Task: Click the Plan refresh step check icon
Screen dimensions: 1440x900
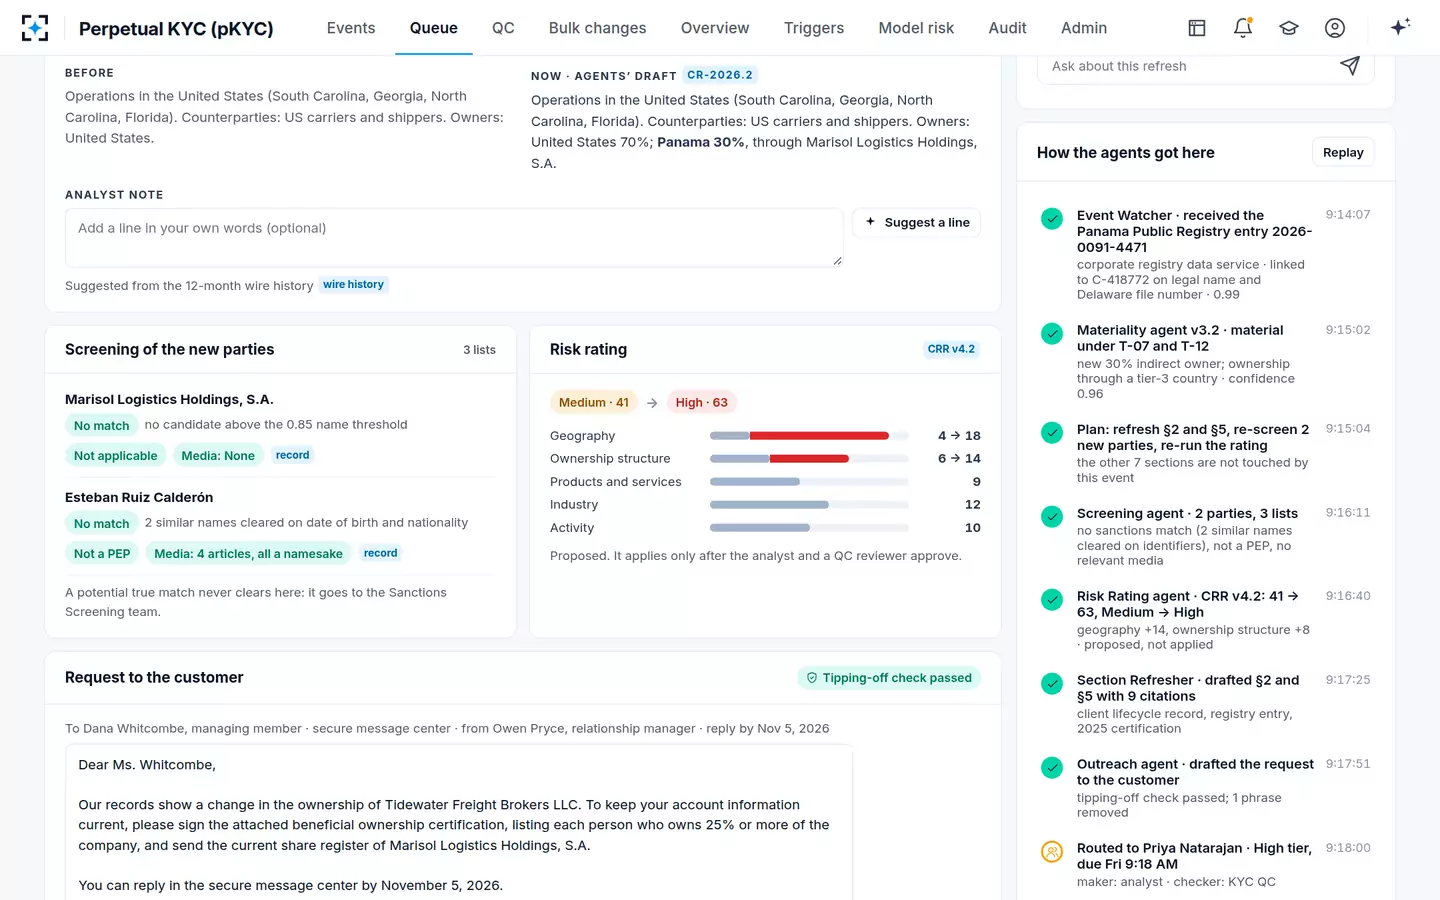Action: [1052, 432]
